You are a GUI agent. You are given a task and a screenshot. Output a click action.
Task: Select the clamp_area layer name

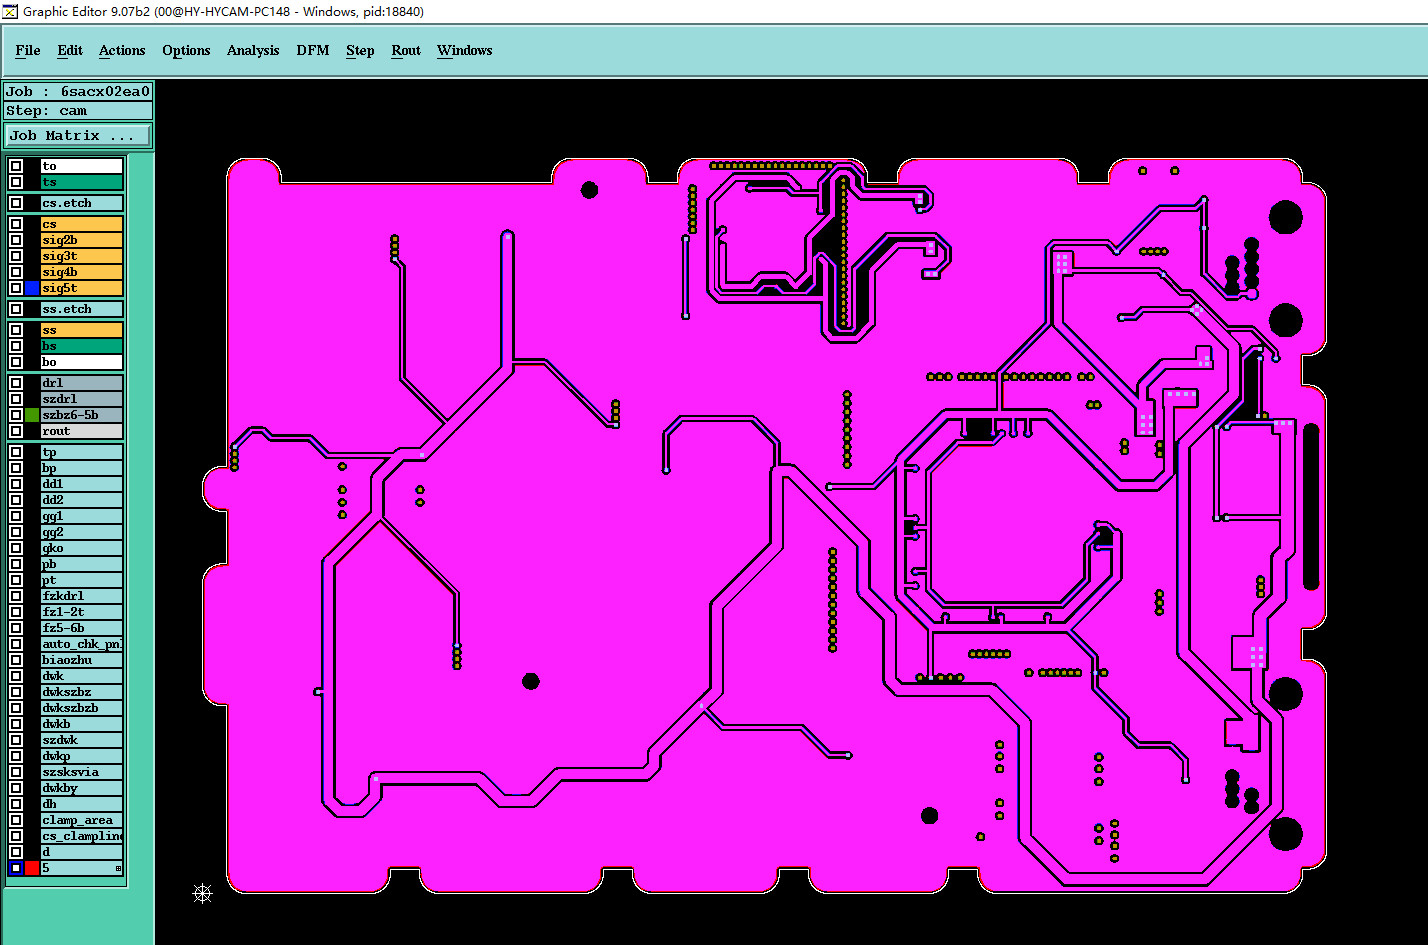[x=82, y=820]
